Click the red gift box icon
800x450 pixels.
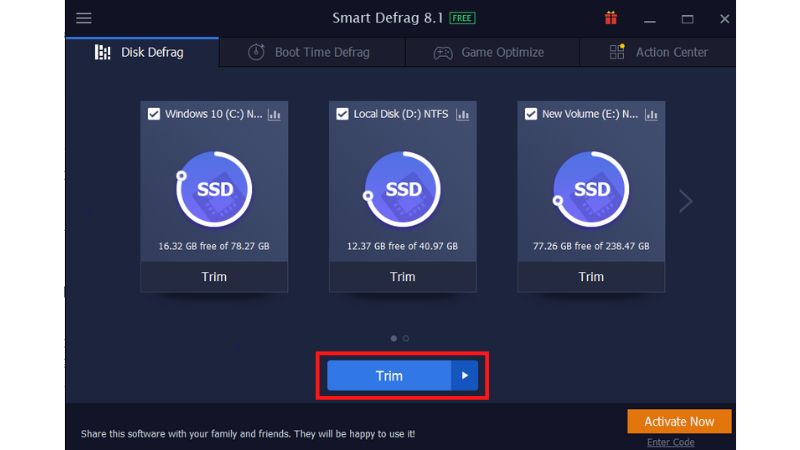pyautogui.click(x=611, y=18)
